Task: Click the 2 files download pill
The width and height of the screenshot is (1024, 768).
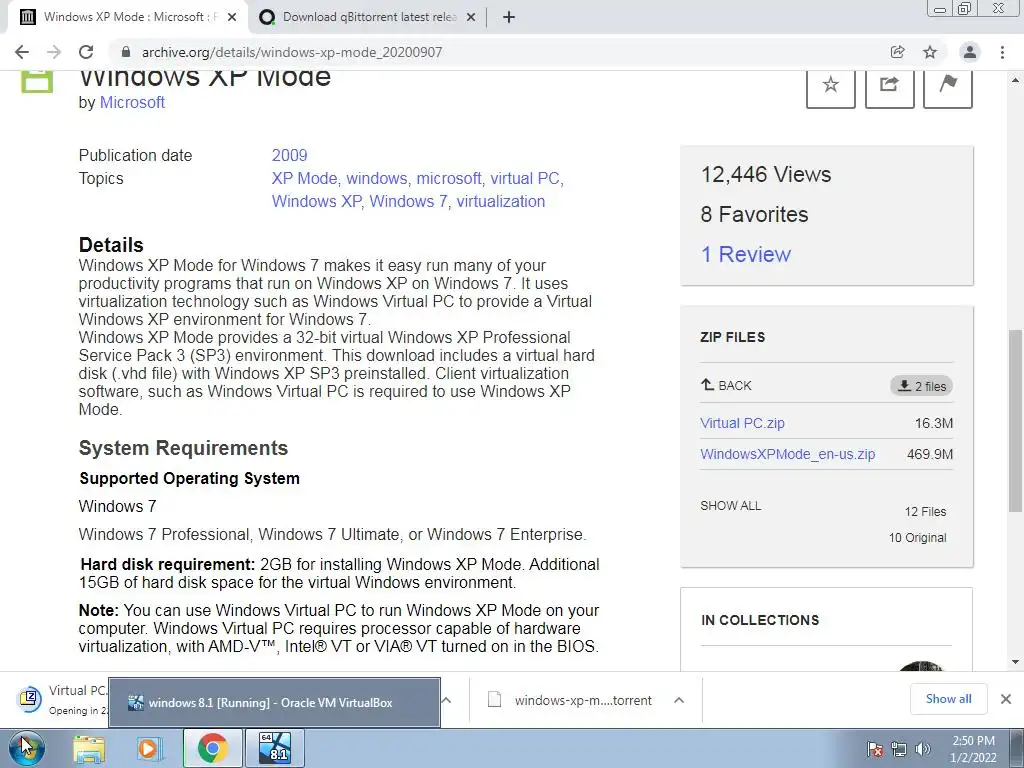Action: pos(921,386)
